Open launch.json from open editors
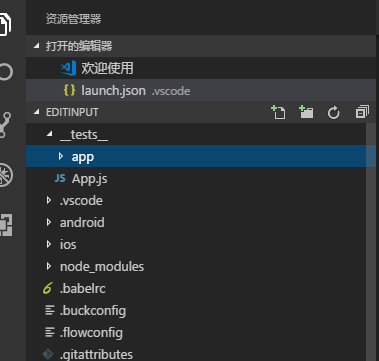This screenshot has height=361, width=379. point(201,90)
